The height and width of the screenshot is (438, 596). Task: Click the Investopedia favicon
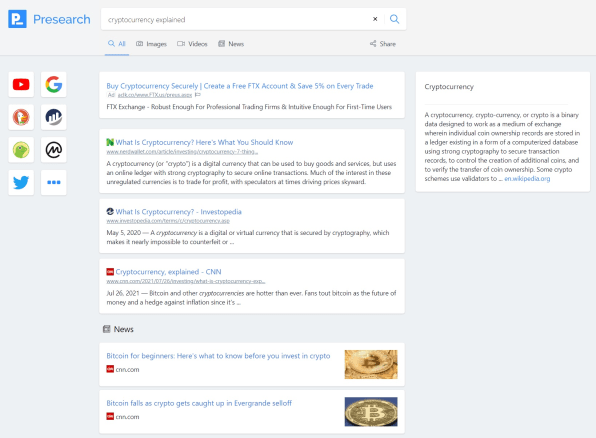(110, 211)
